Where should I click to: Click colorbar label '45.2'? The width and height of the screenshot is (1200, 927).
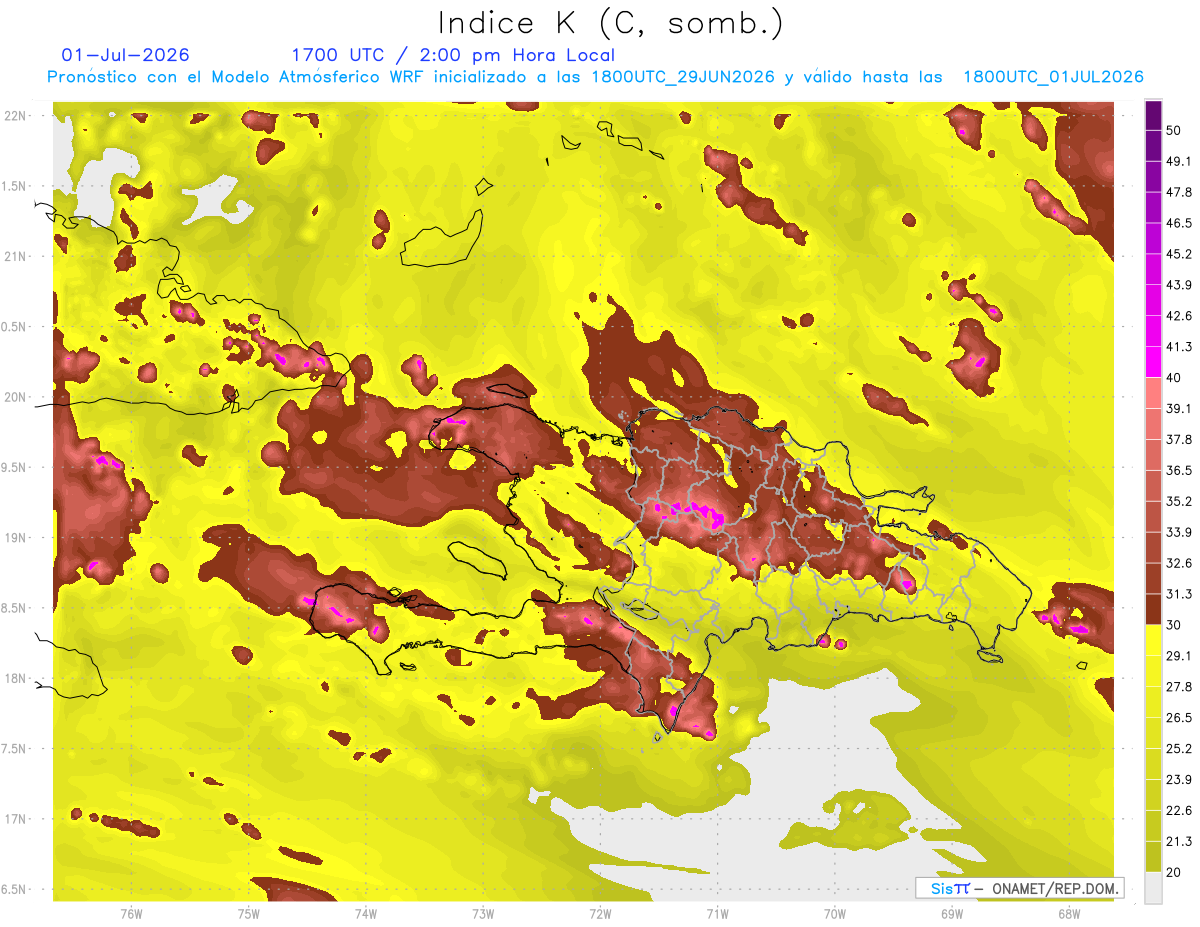point(1179,254)
